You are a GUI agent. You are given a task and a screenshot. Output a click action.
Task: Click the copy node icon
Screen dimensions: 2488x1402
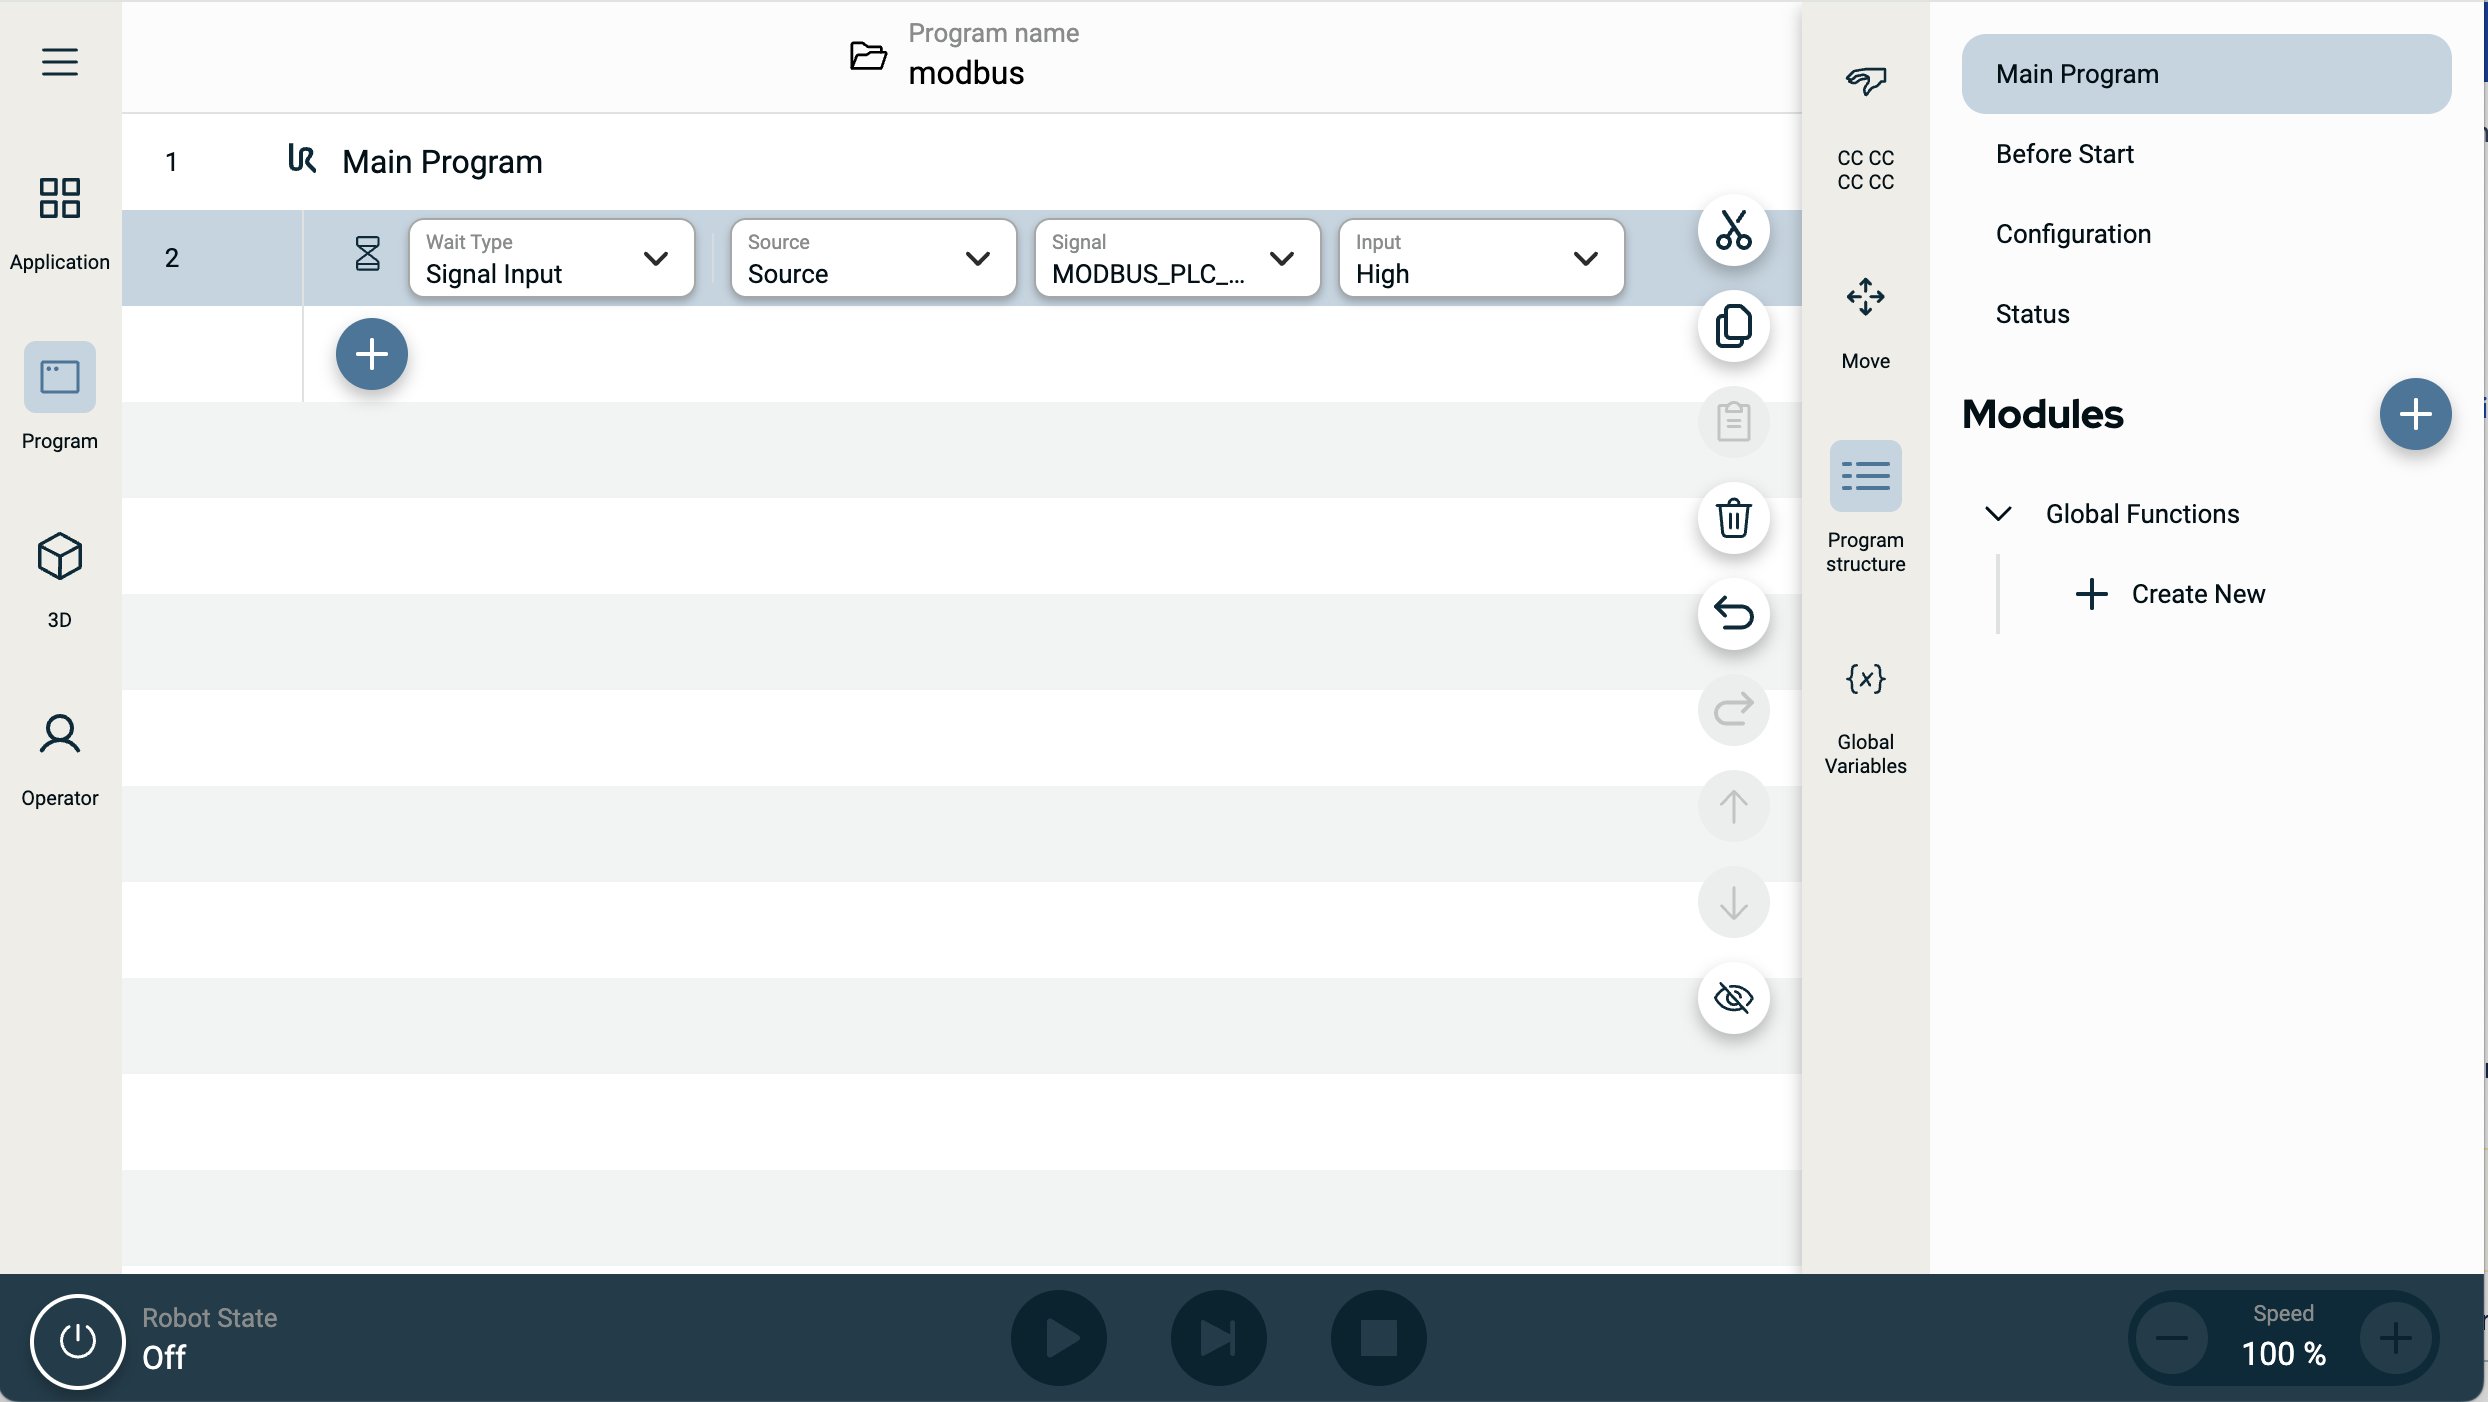pos(1733,326)
